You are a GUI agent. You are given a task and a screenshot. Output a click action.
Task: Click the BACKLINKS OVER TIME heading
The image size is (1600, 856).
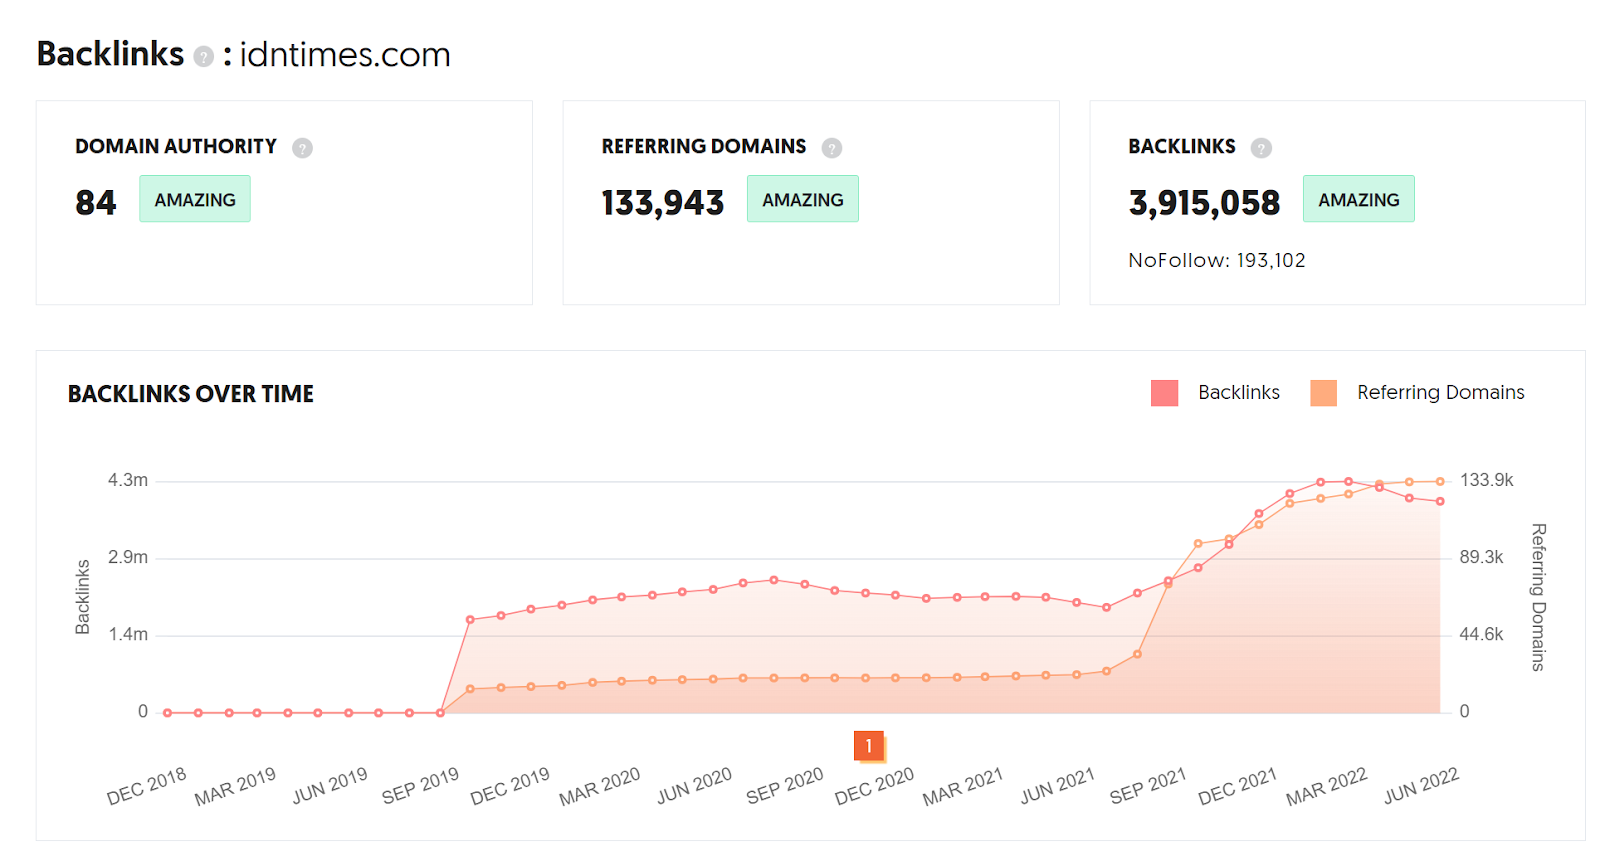tap(191, 394)
